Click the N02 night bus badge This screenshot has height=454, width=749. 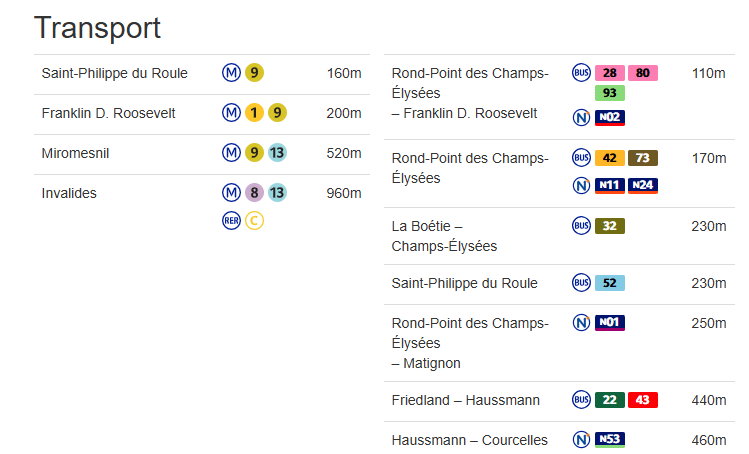pyautogui.click(x=610, y=118)
